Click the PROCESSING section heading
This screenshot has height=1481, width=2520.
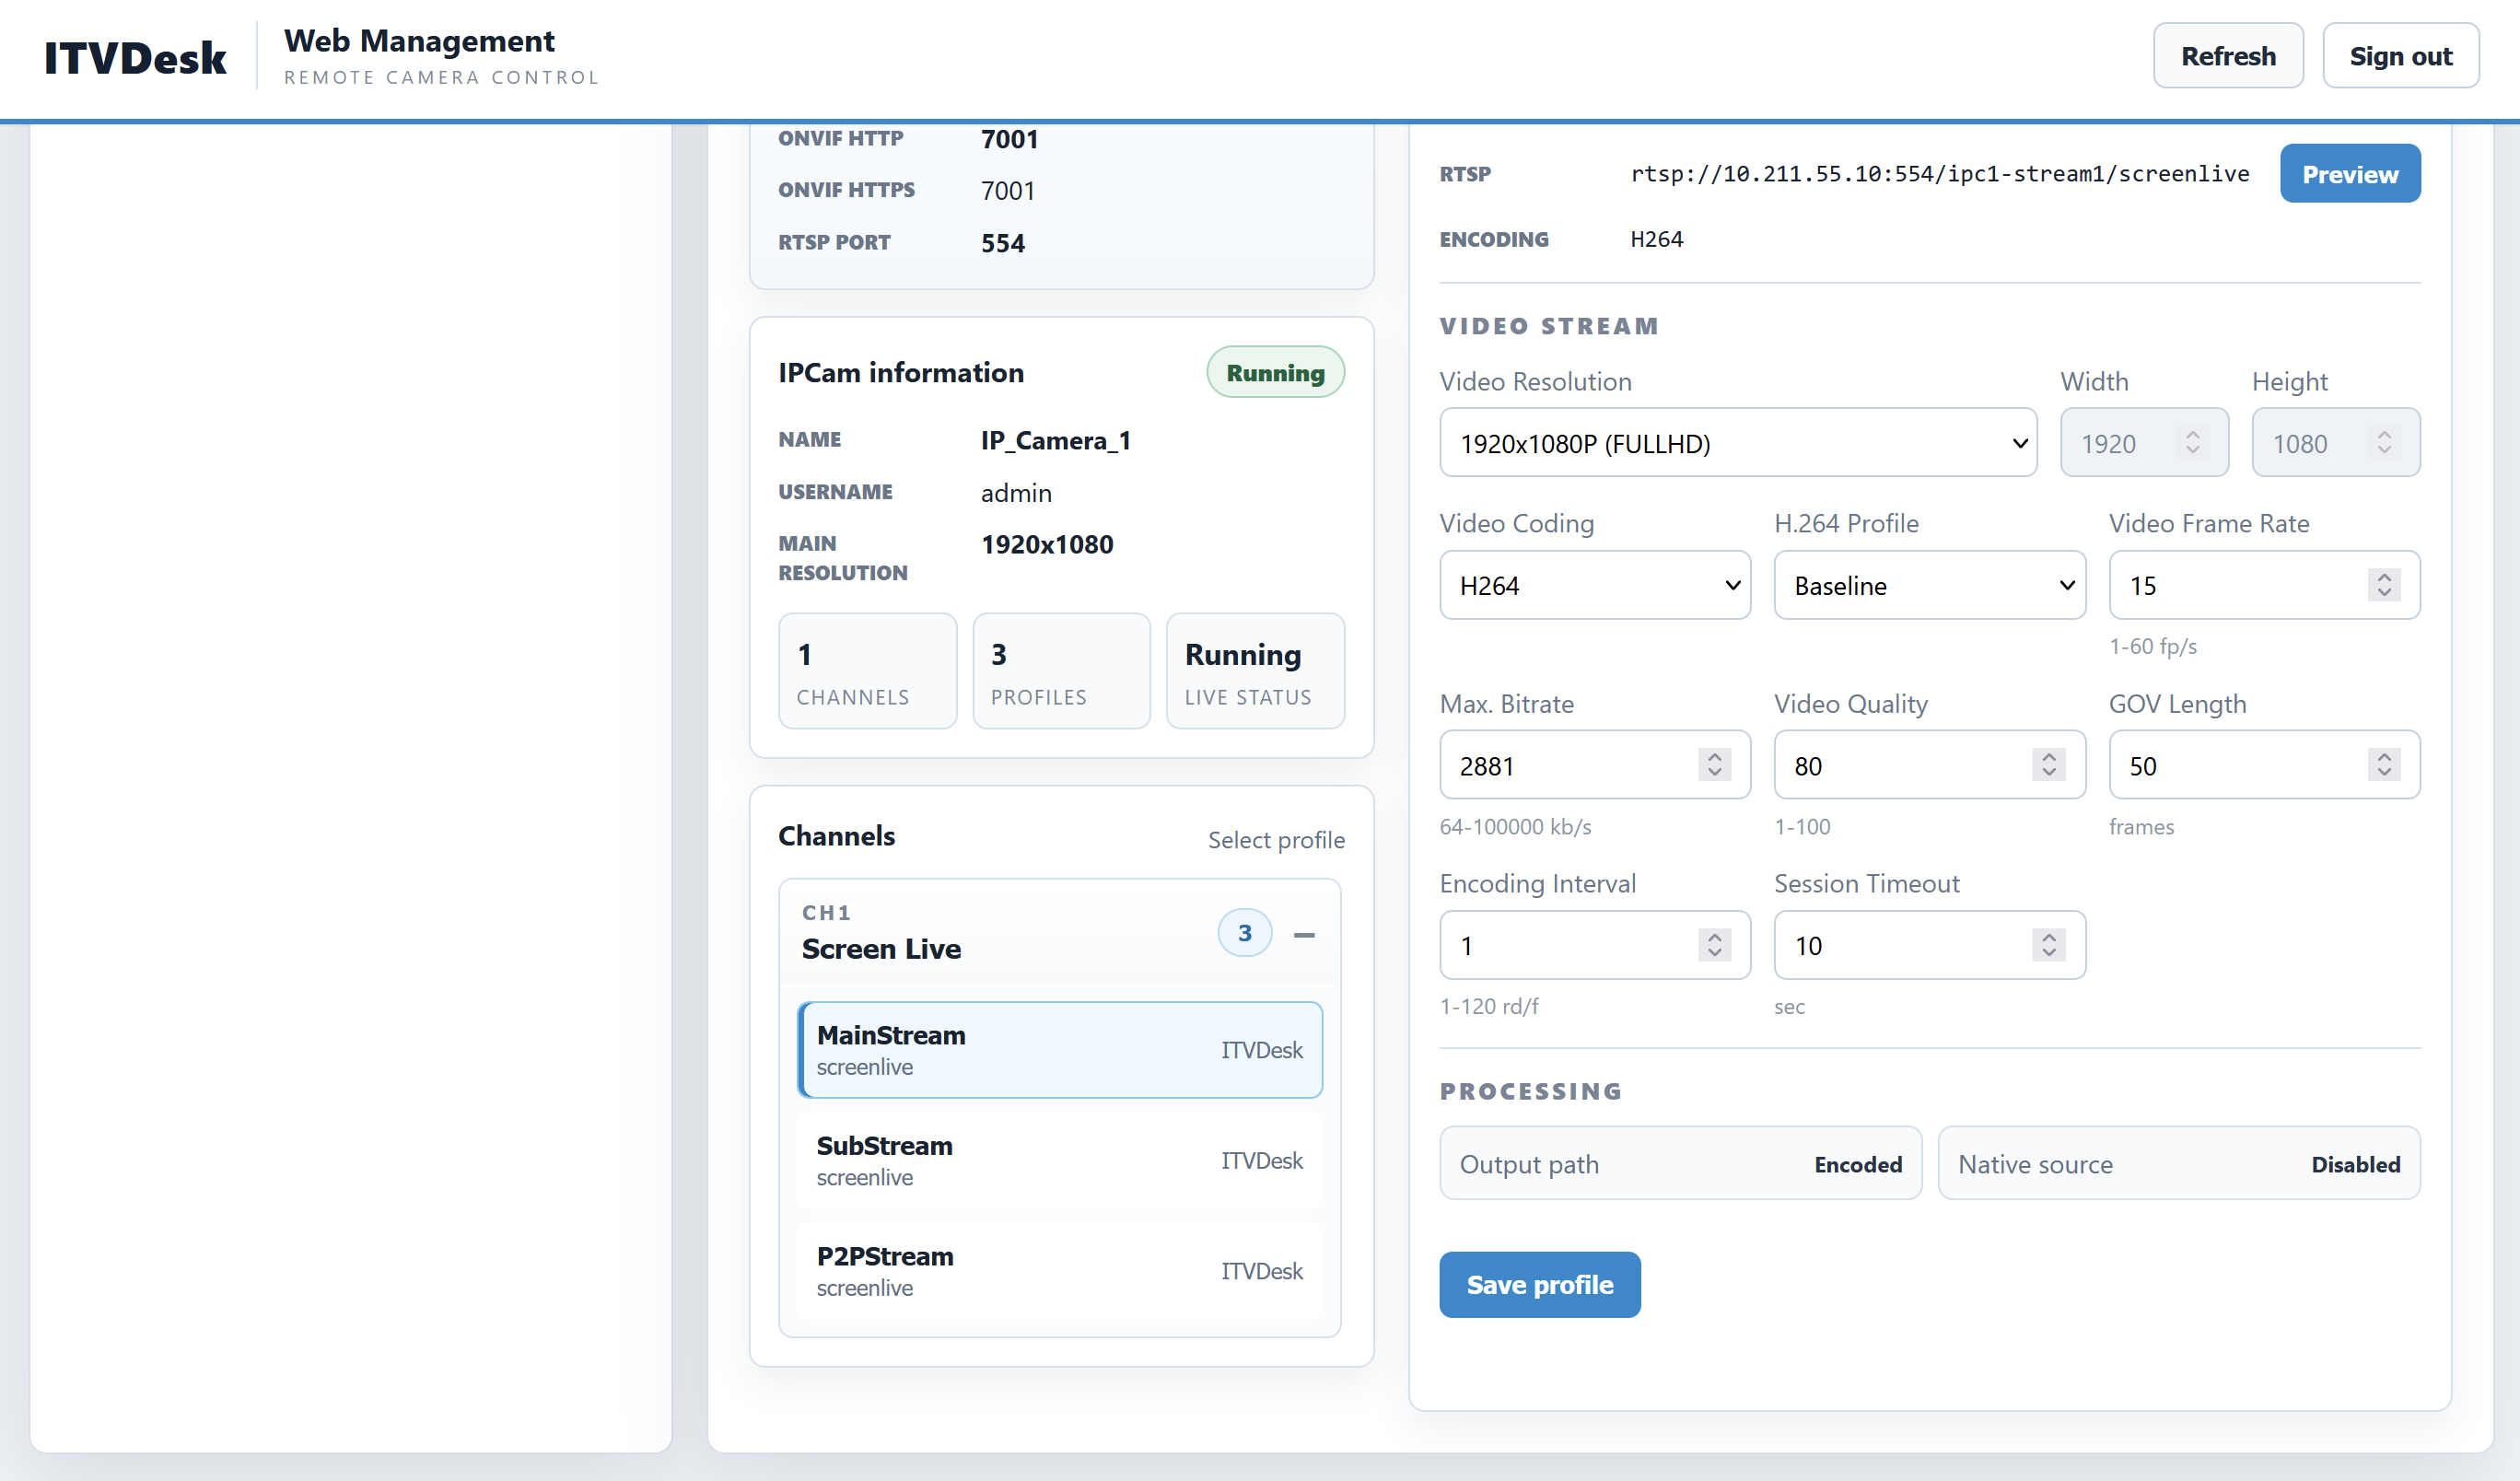pyautogui.click(x=1531, y=1091)
